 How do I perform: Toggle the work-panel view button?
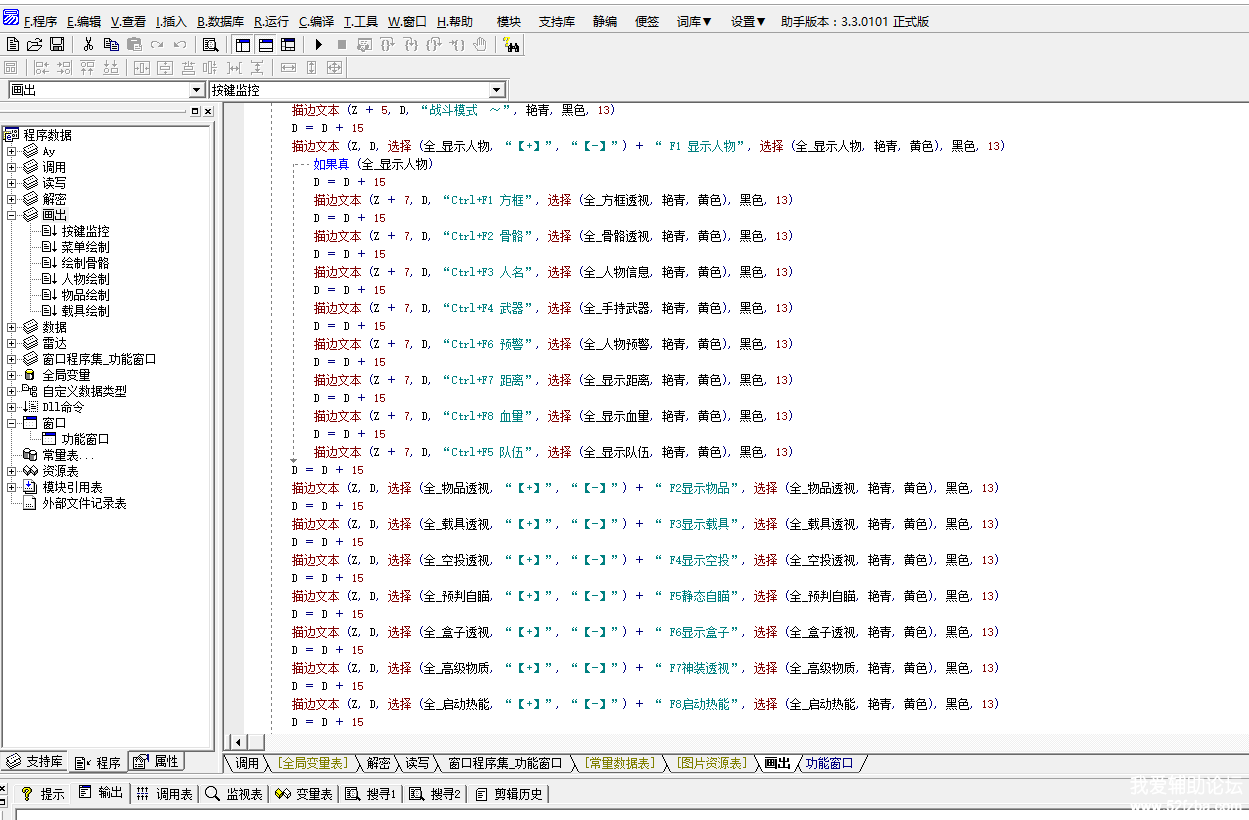tap(243, 44)
